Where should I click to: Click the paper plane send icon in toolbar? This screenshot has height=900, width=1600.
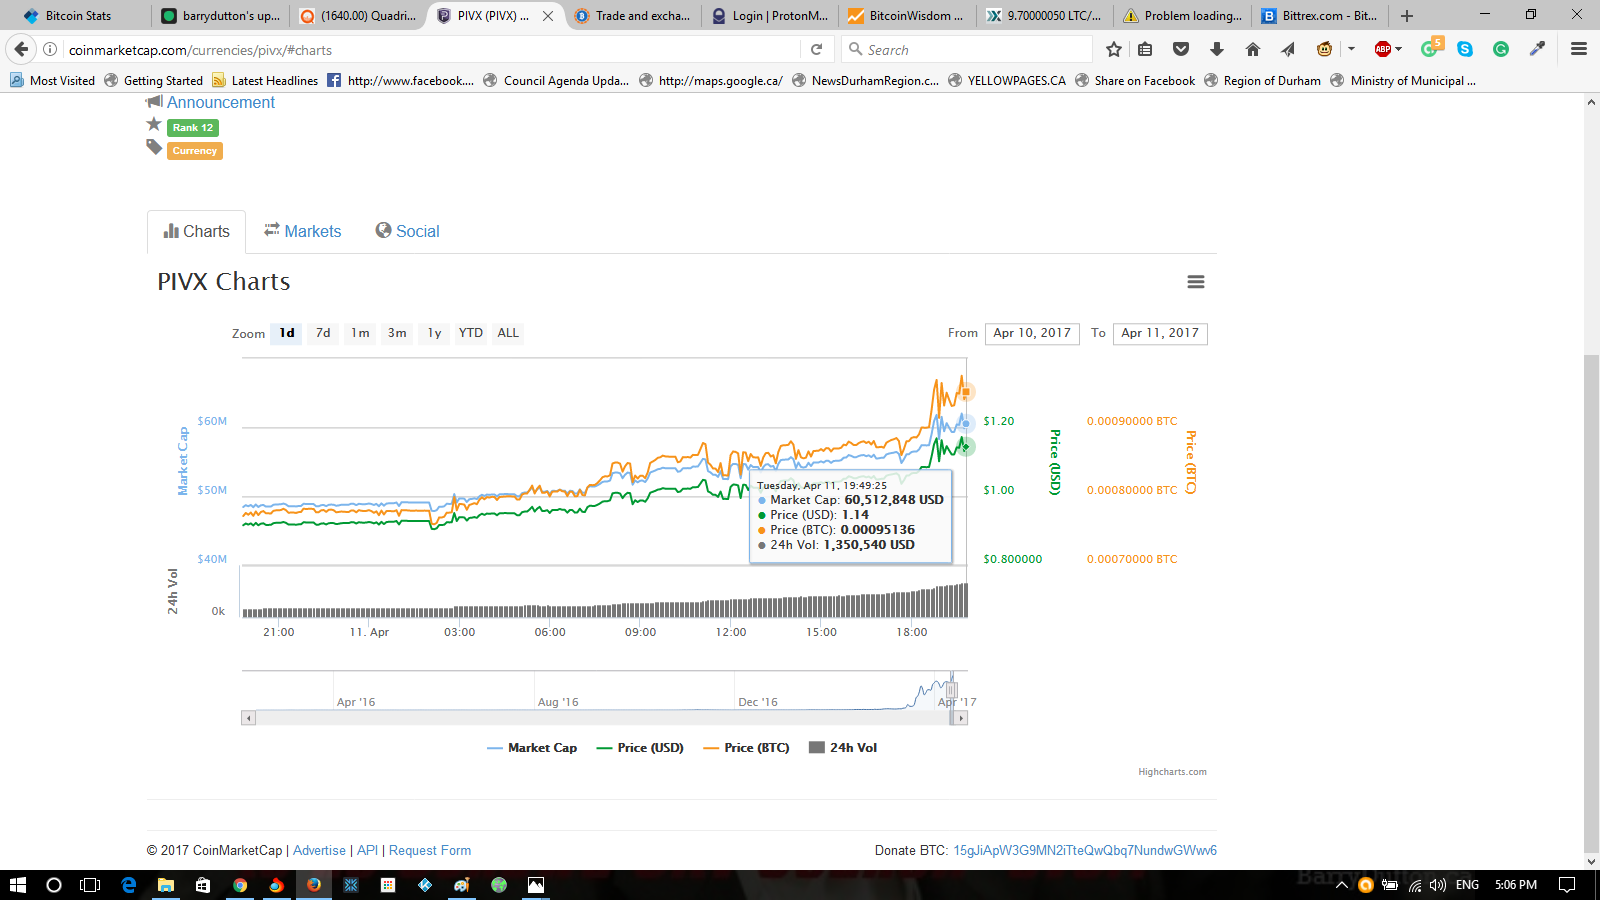click(1288, 50)
